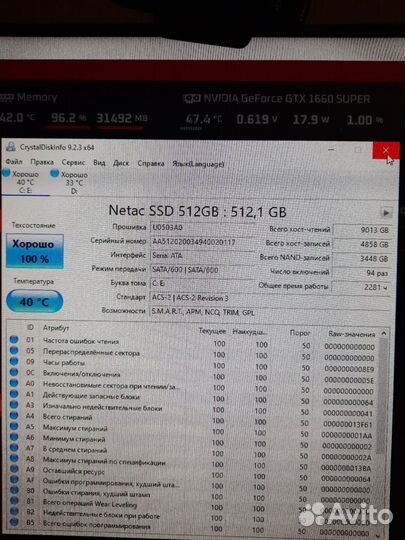This screenshot has width=405, height=540.
Task: Click the total NAND writes value 3448 GB
Action: point(362,259)
